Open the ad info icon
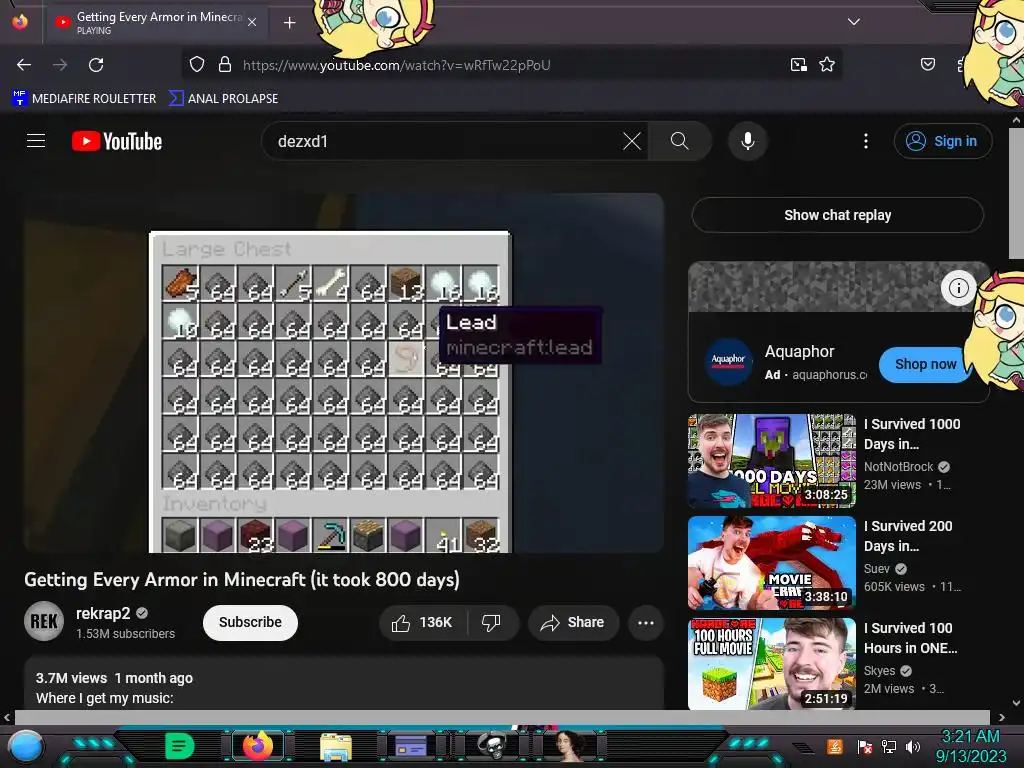1024x768 pixels. coord(958,287)
